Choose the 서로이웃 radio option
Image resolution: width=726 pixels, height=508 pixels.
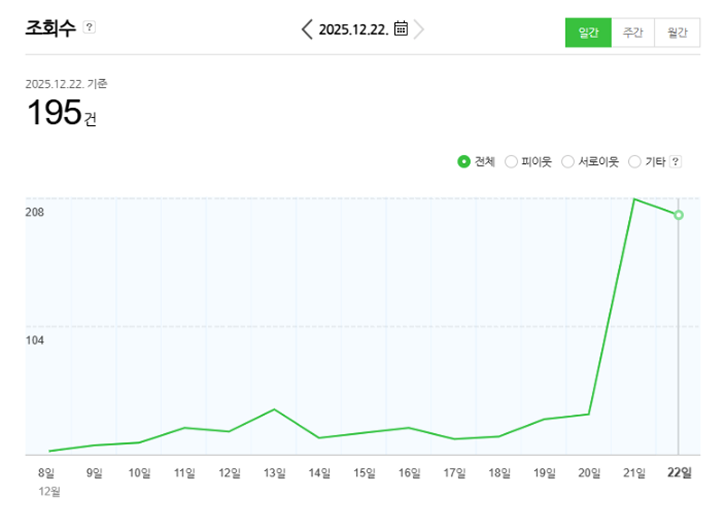pos(568,161)
